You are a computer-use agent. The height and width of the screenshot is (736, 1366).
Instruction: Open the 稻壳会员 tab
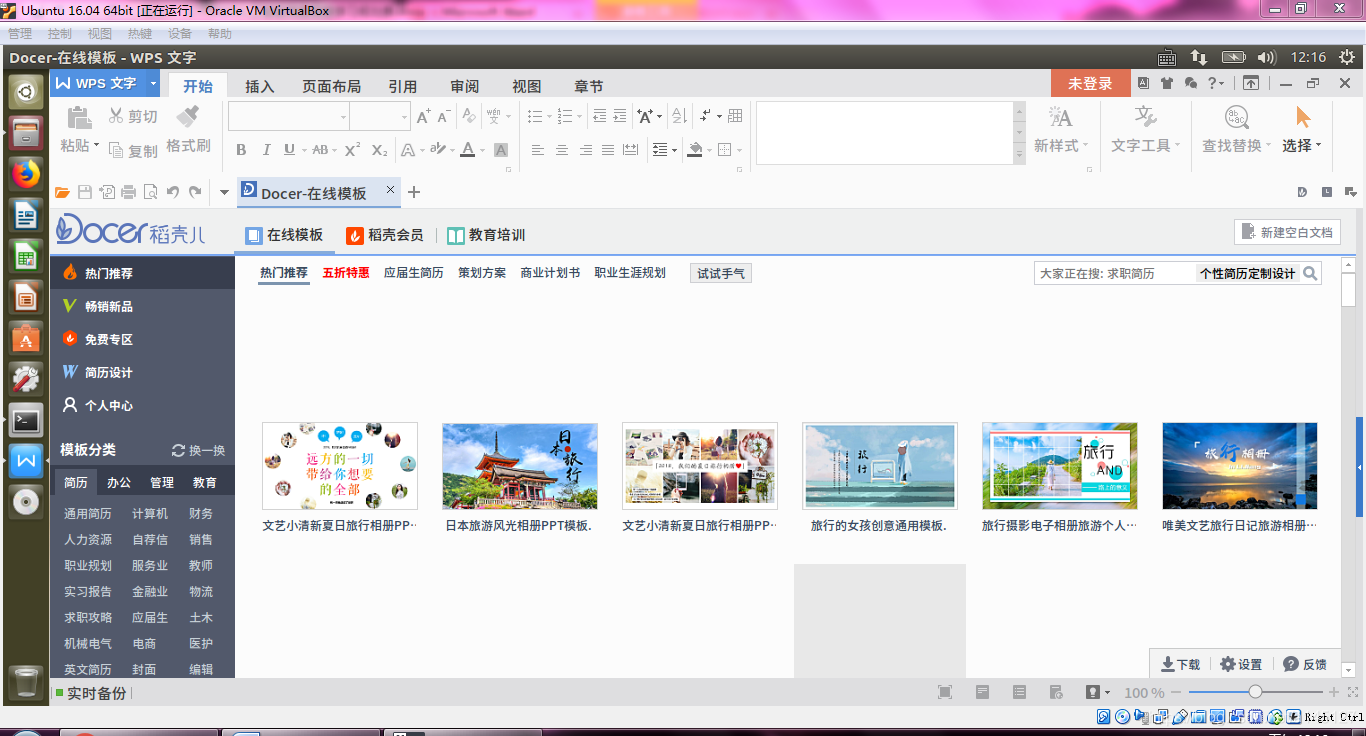[x=385, y=235]
